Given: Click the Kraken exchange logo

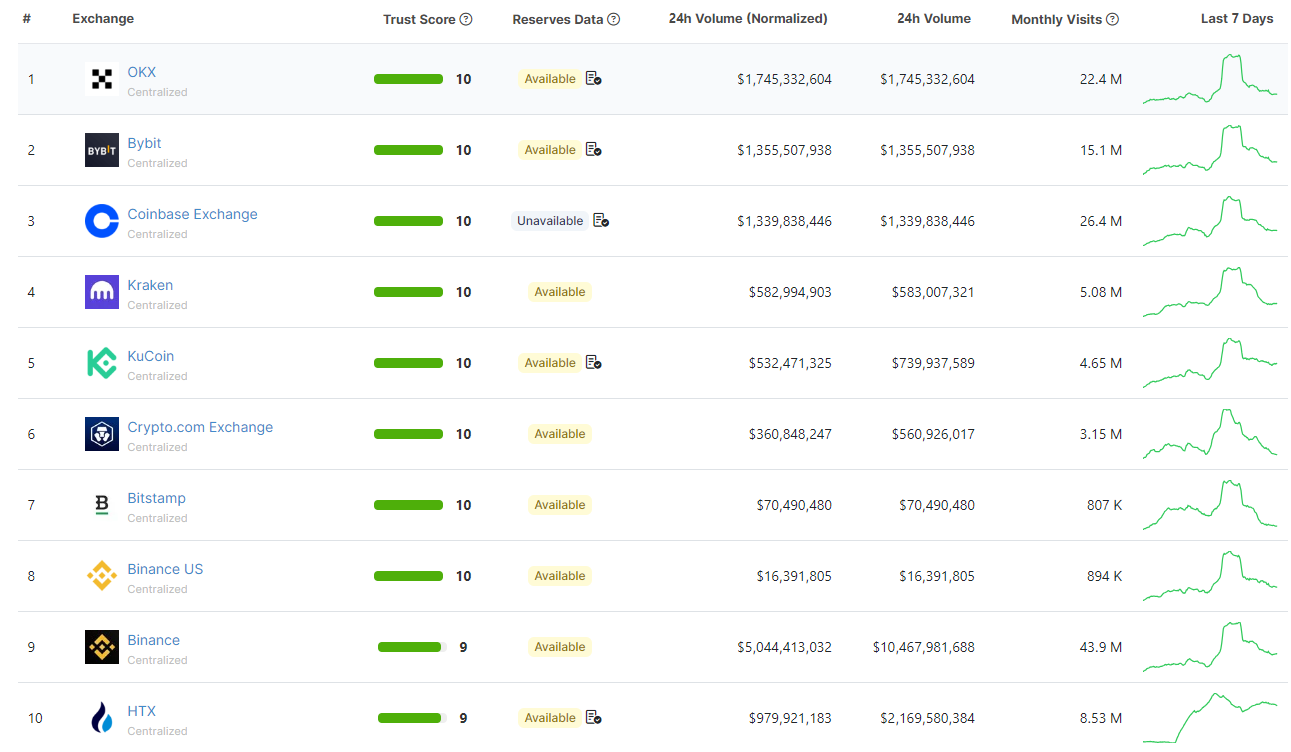Looking at the screenshot, I should pyautogui.click(x=102, y=292).
